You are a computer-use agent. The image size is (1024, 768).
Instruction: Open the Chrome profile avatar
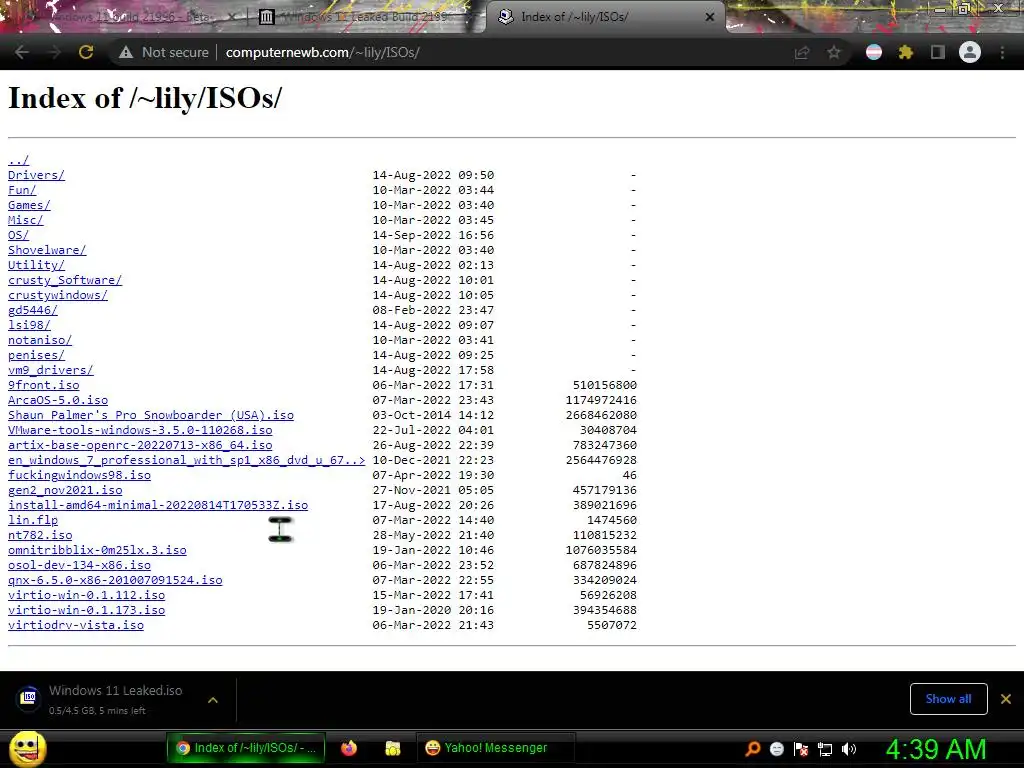pos(970,52)
